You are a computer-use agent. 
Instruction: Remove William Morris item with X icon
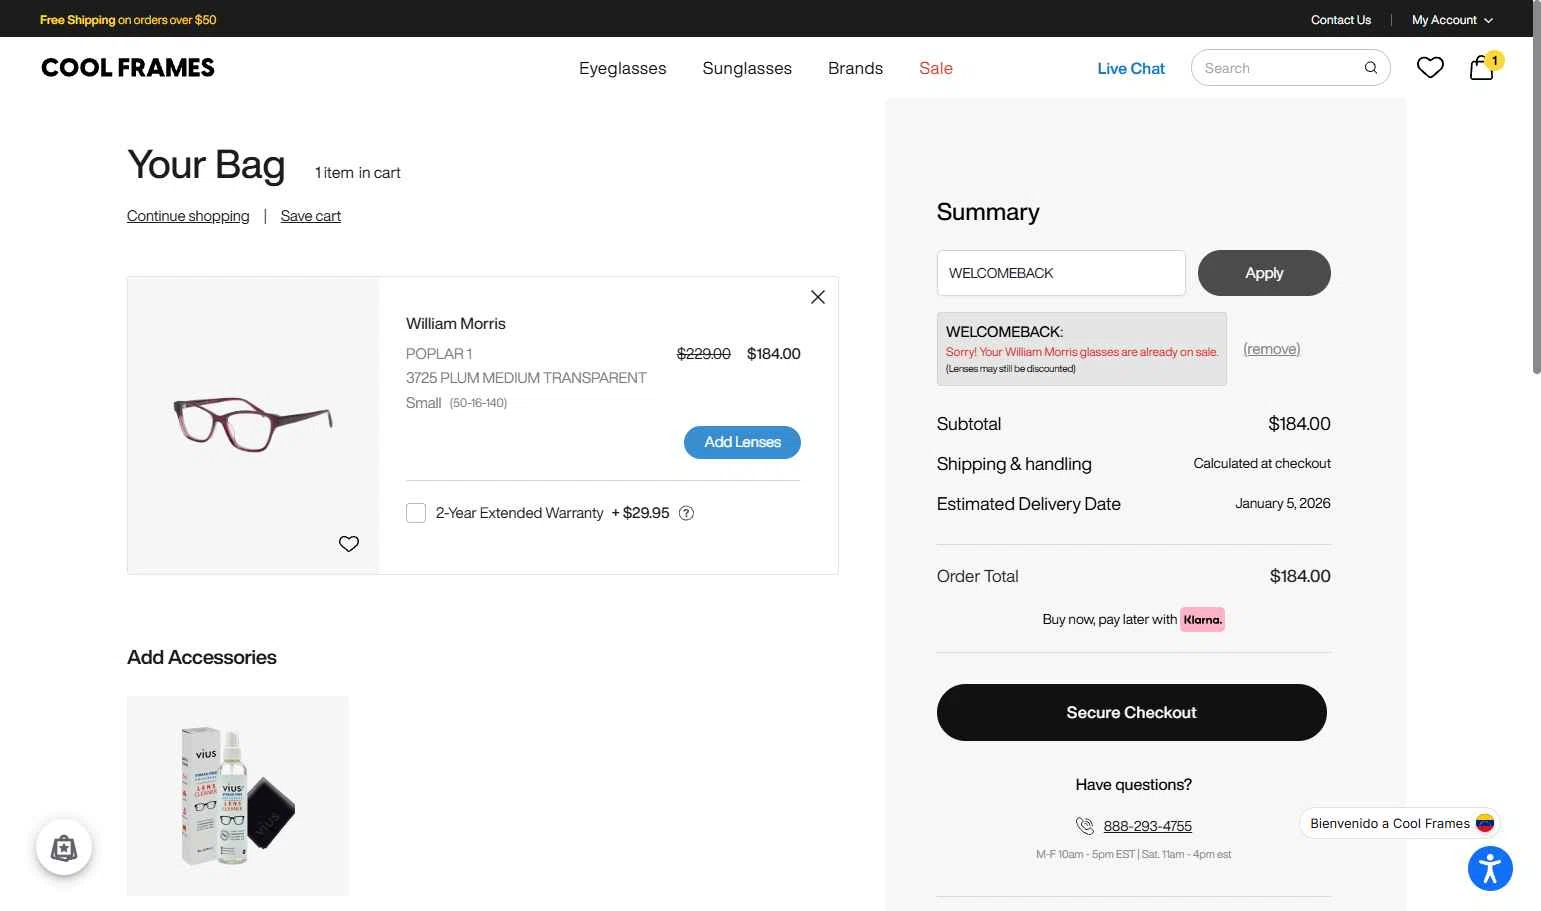point(818,297)
